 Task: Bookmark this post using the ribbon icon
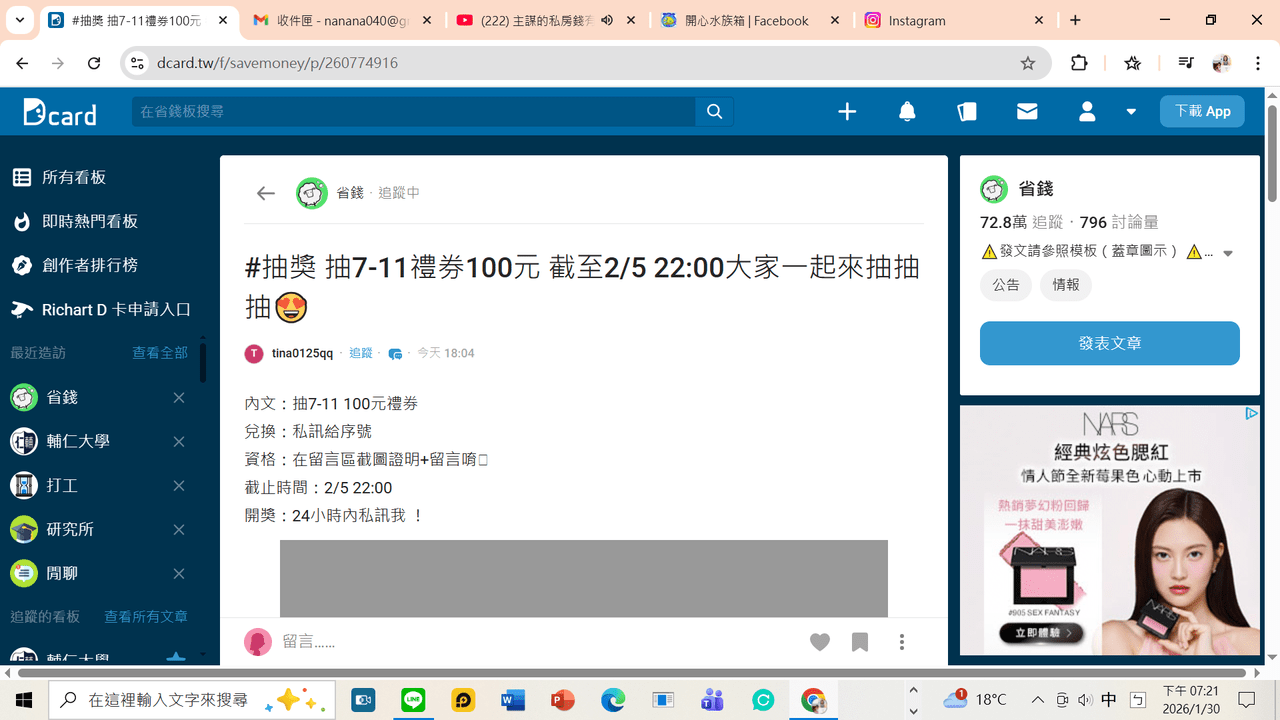coord(860,642)
